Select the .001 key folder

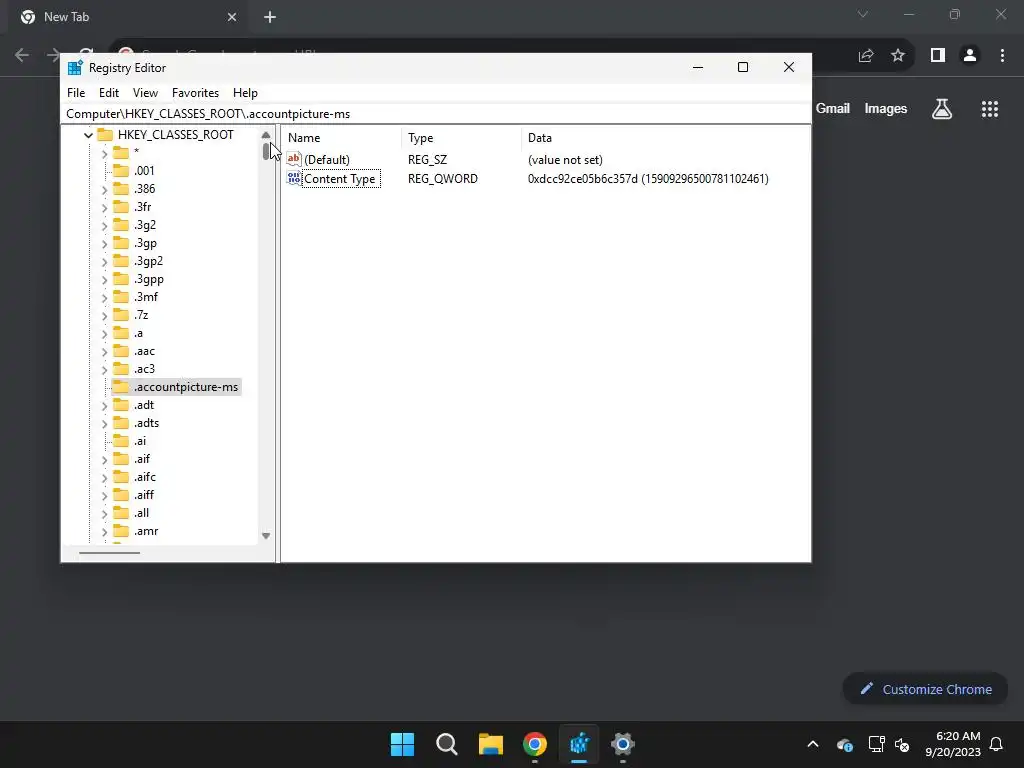point(121,170)
